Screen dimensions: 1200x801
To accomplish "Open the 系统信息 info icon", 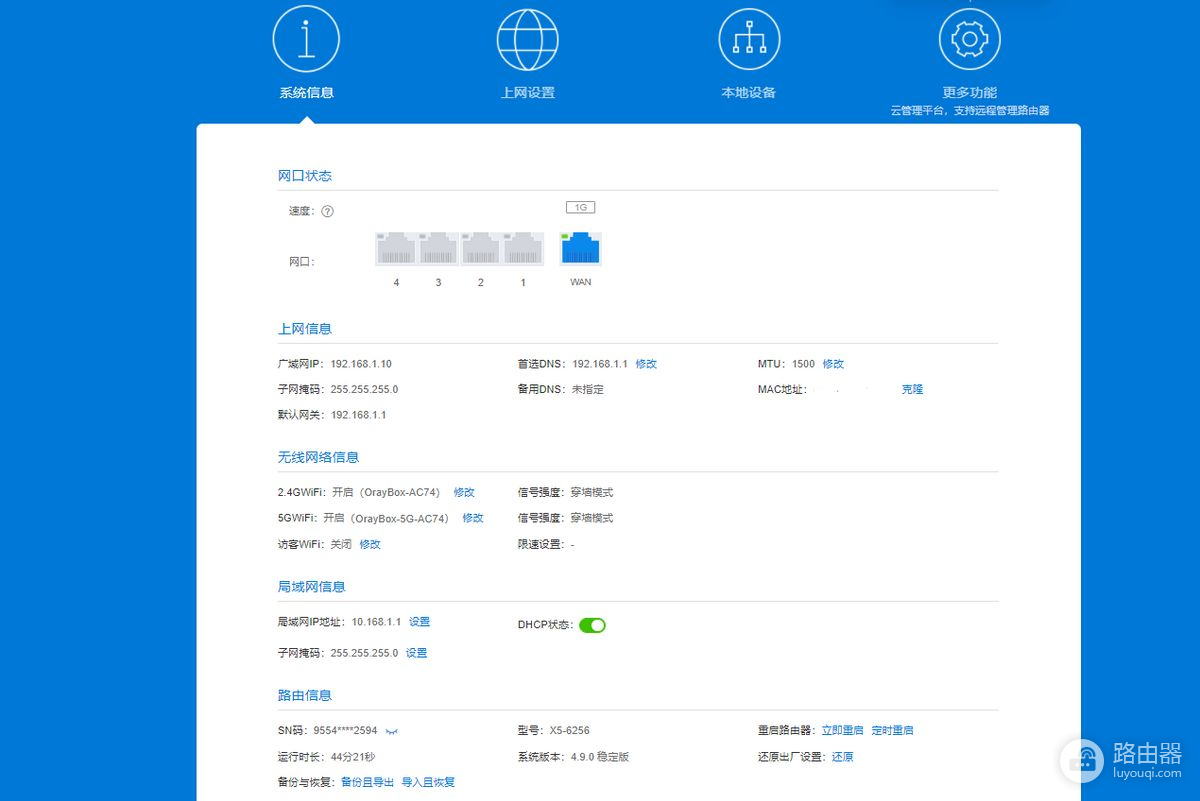I will tap(306, 40).
